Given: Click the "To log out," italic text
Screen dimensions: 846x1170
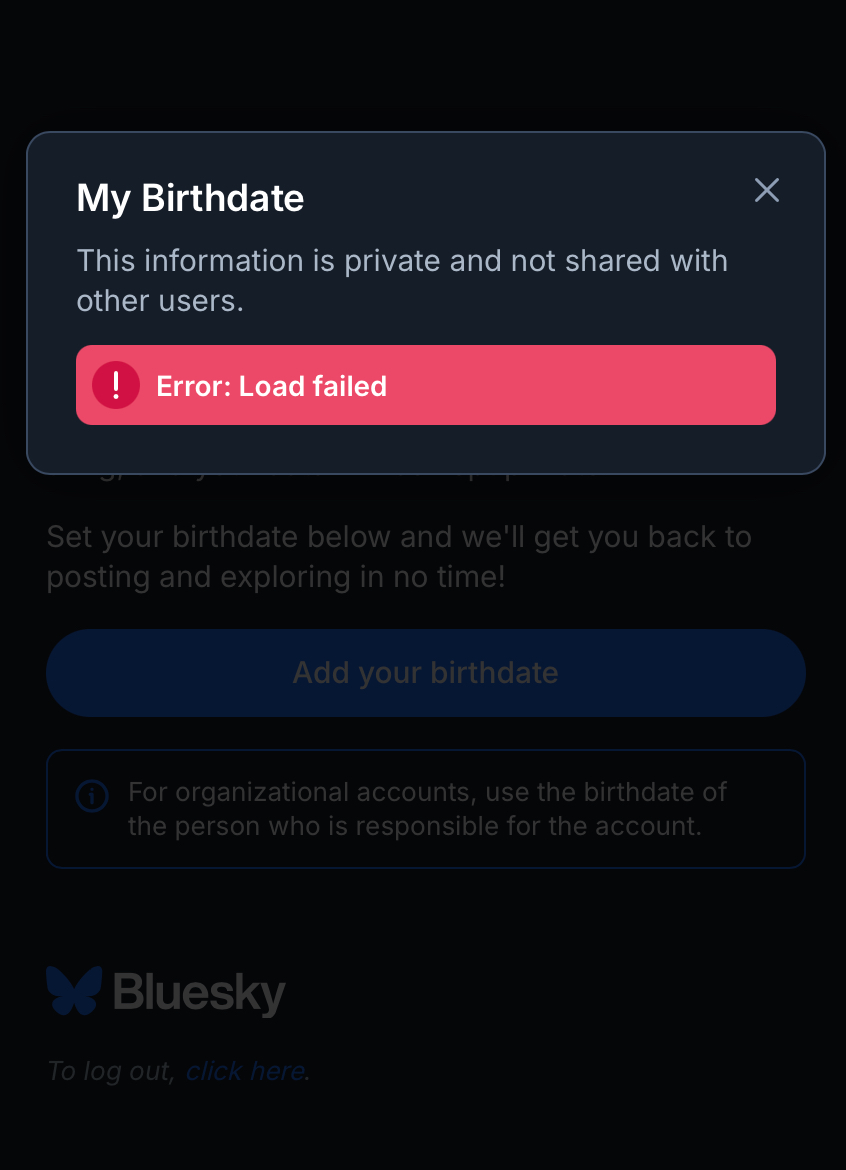Looking at the screenshot, I should (111, 1071).
